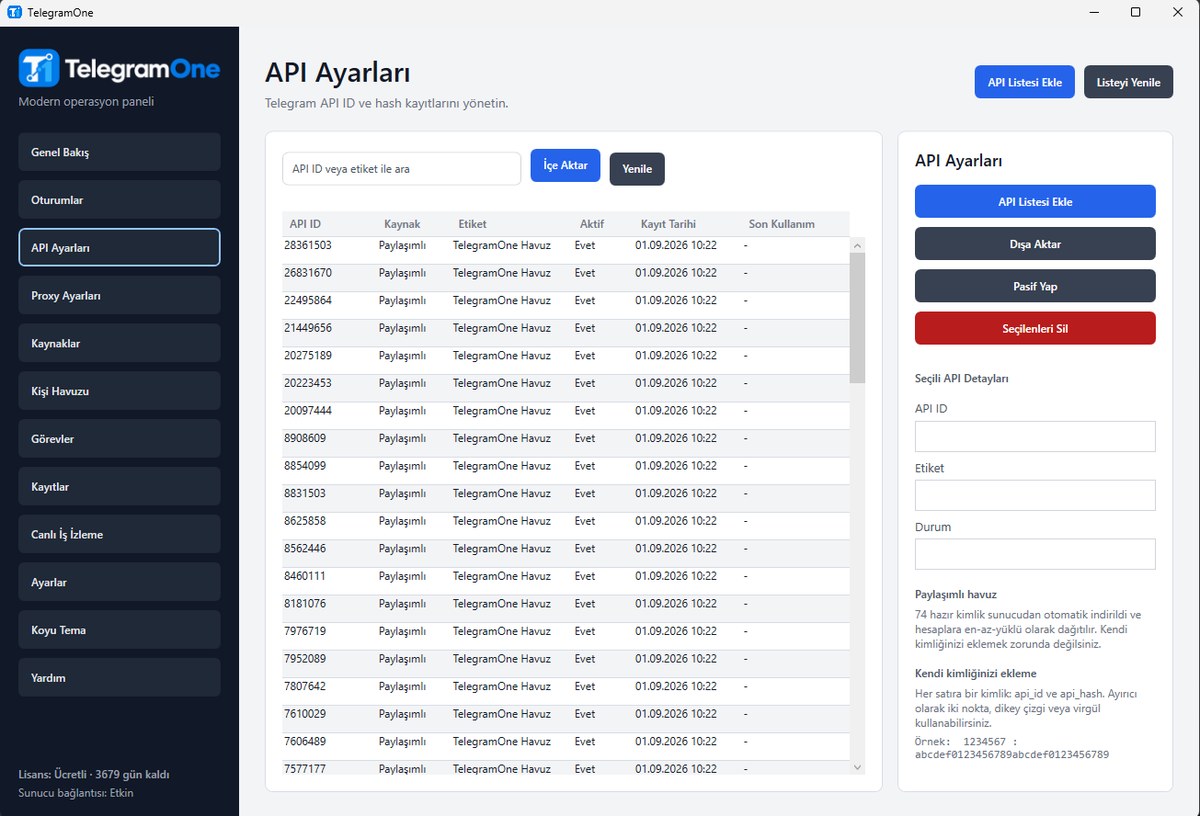Image resolution: width=1200 pixels, height=816 pixels.
Task: Open Proxy Ayarları page
Action: pos(119,295)
